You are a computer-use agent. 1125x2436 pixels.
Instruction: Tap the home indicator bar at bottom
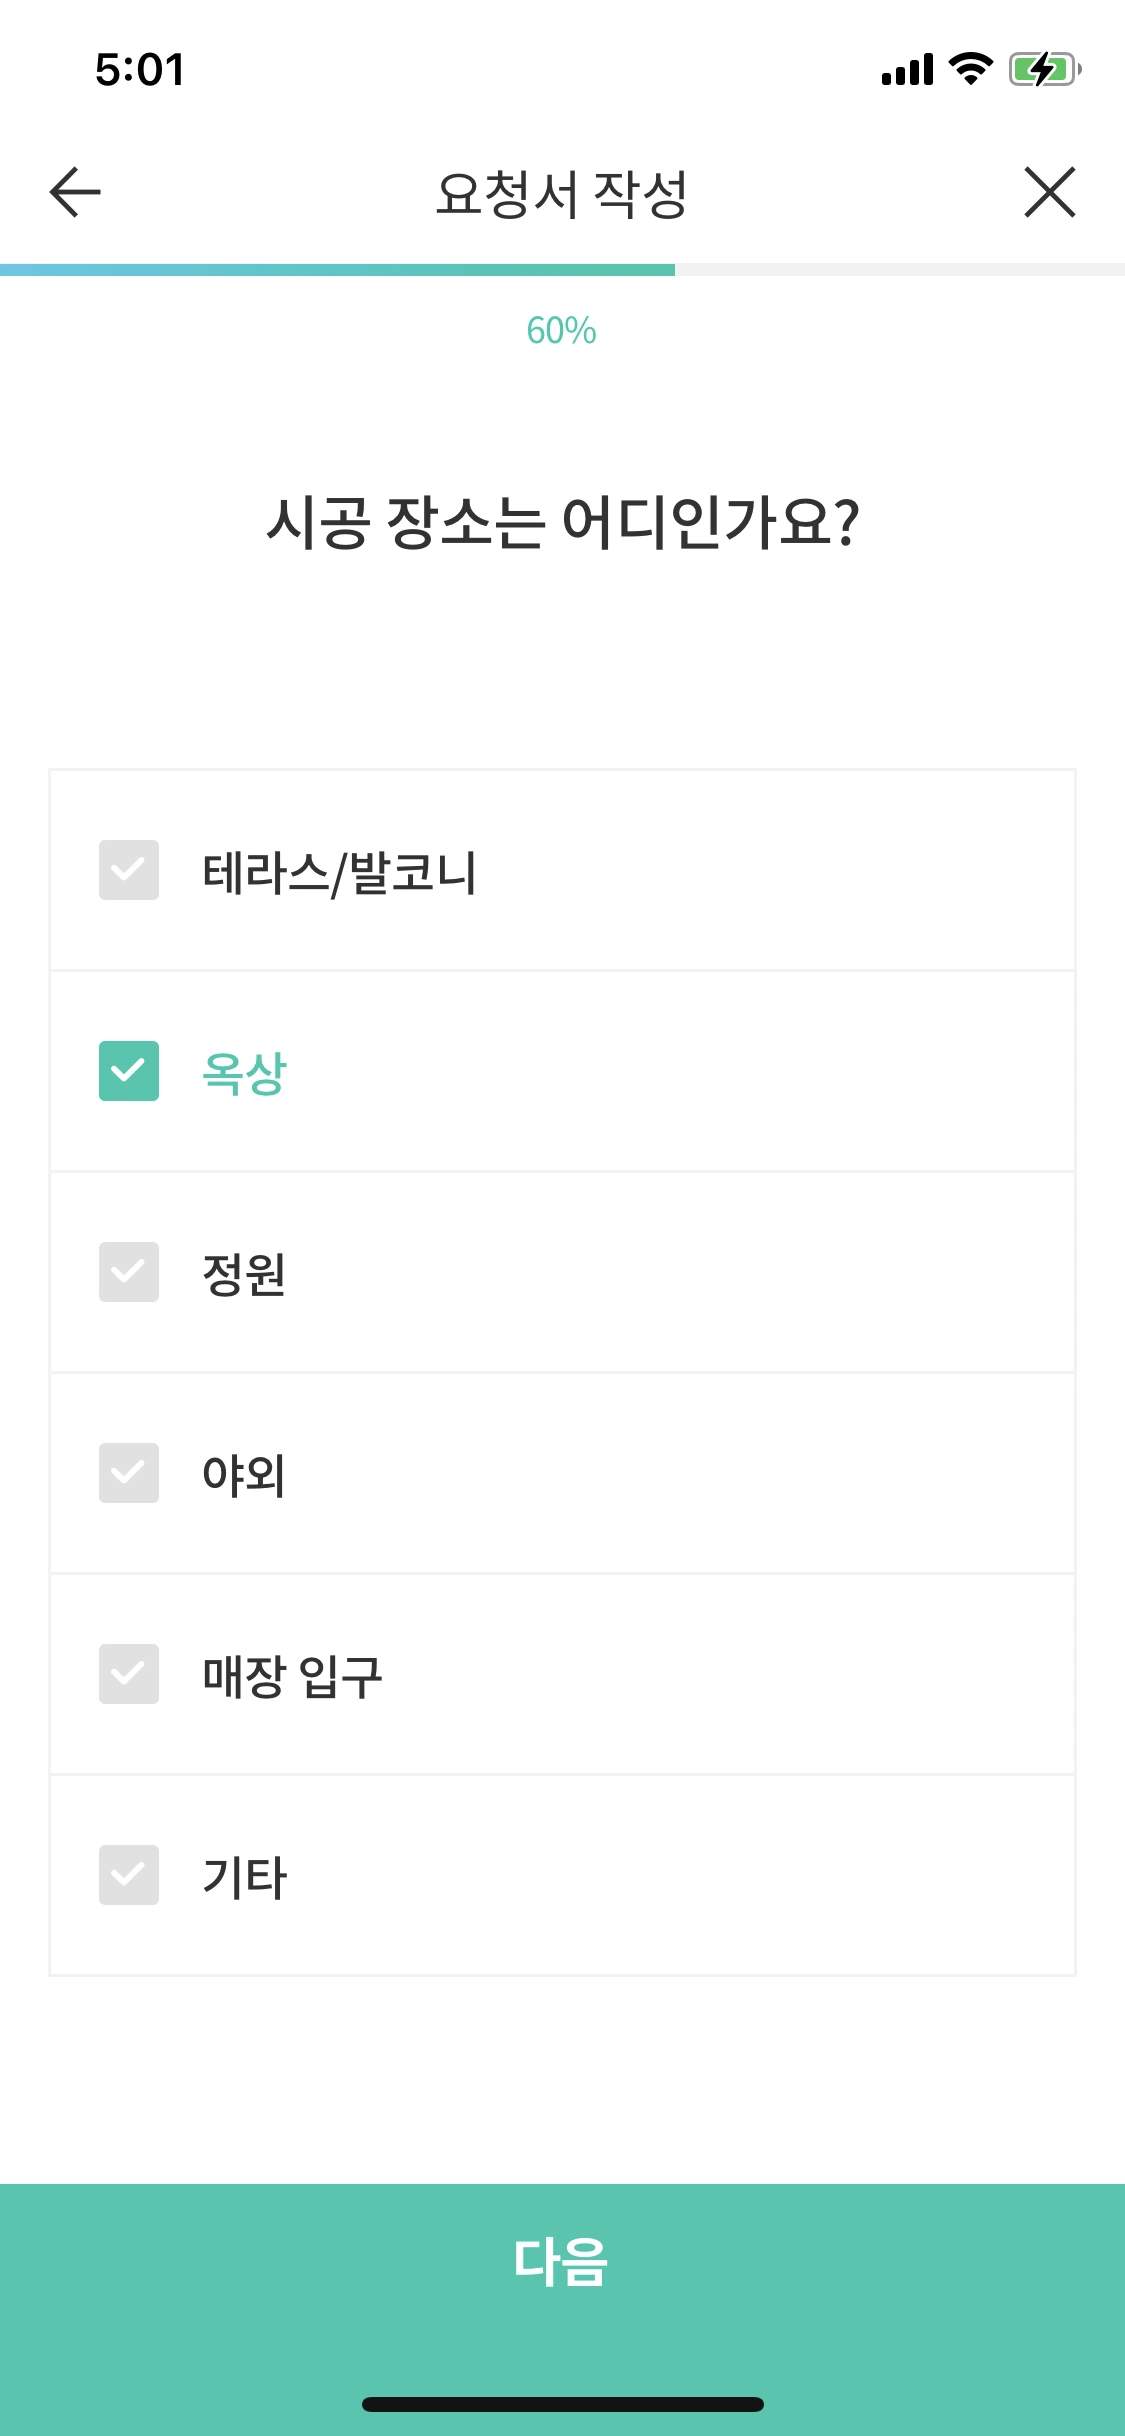click(562, 2404)
